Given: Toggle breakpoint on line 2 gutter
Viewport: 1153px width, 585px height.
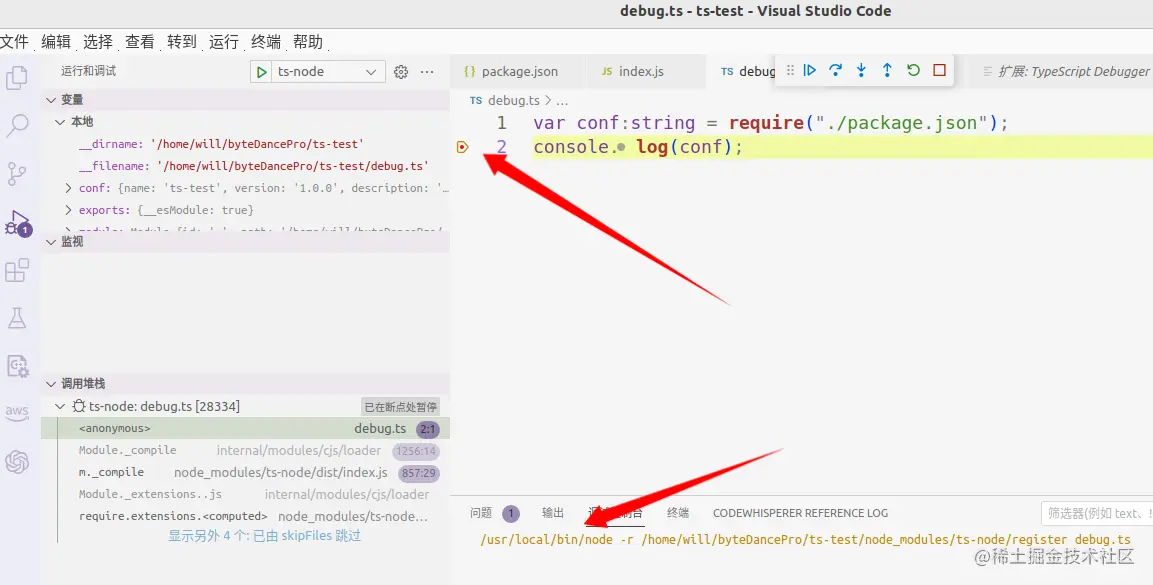Looking at the screenshot, I should (463, 147).
